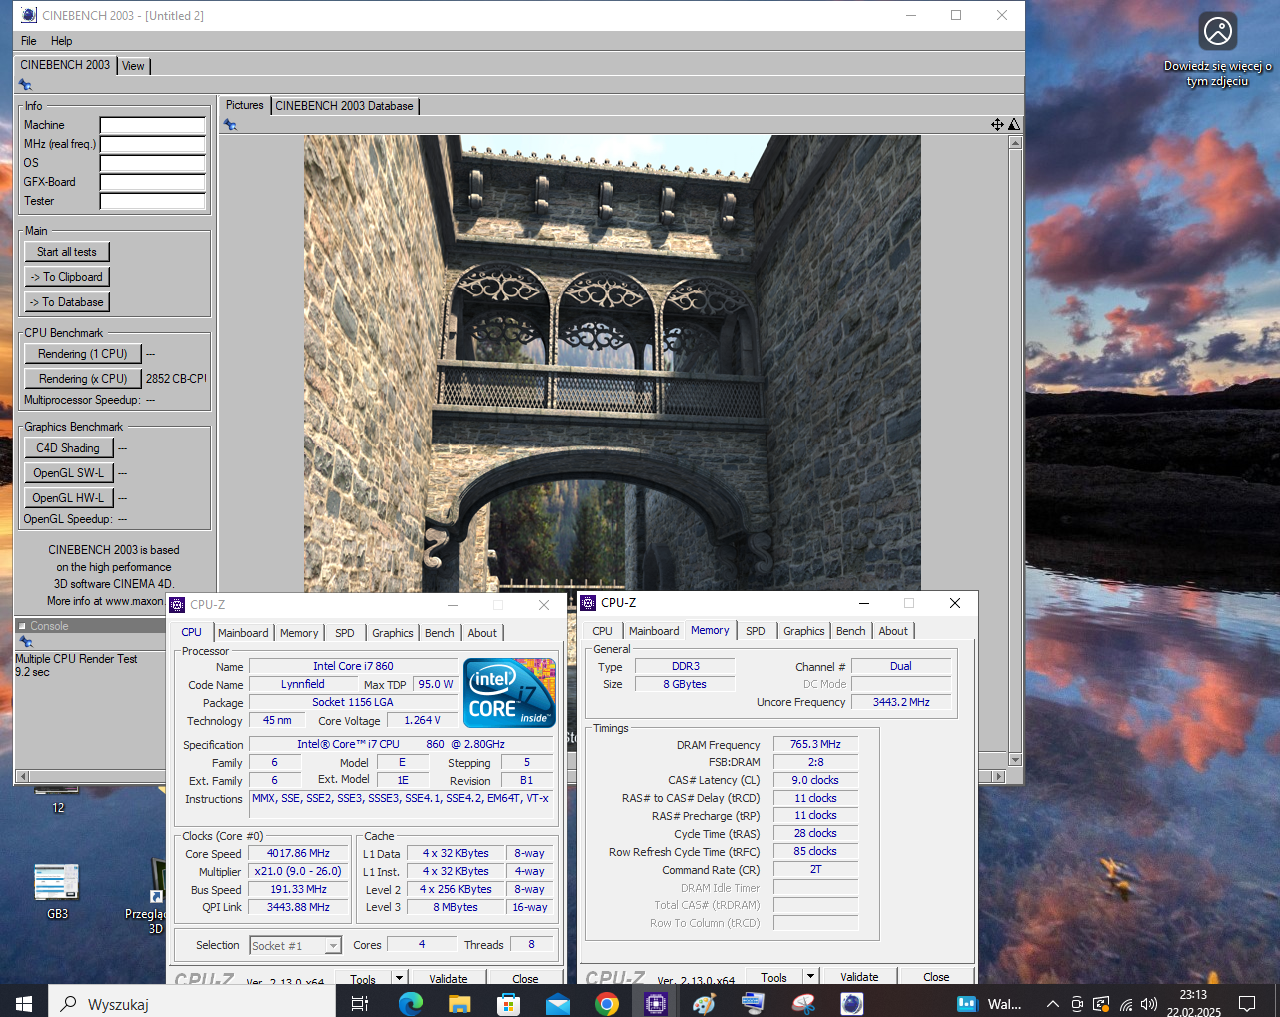This screenshot has width=1280, height=1017.
Task: Click Validate in CPU-Z processor window
Action: (x=448, y=979)
